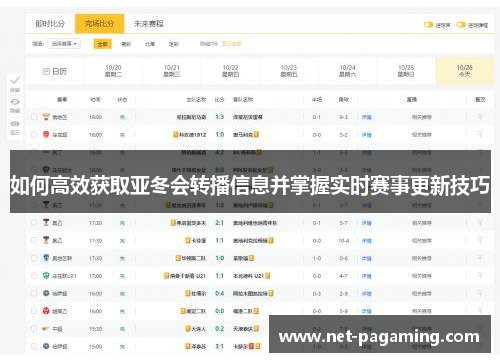Switch to the 未来赛程 schedule tab
Image resolution: width=500 pixels, height=362 pixels.
[x=149, y=24]
